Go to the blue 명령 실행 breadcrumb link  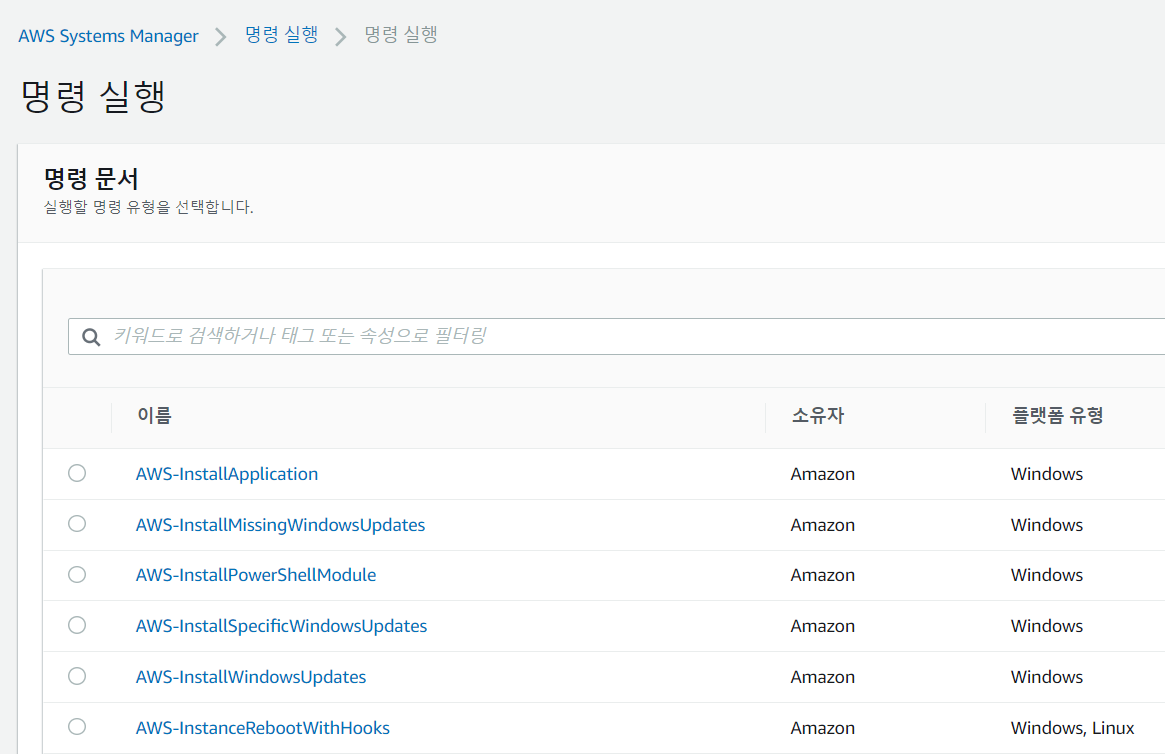click(x=282, y=34)
